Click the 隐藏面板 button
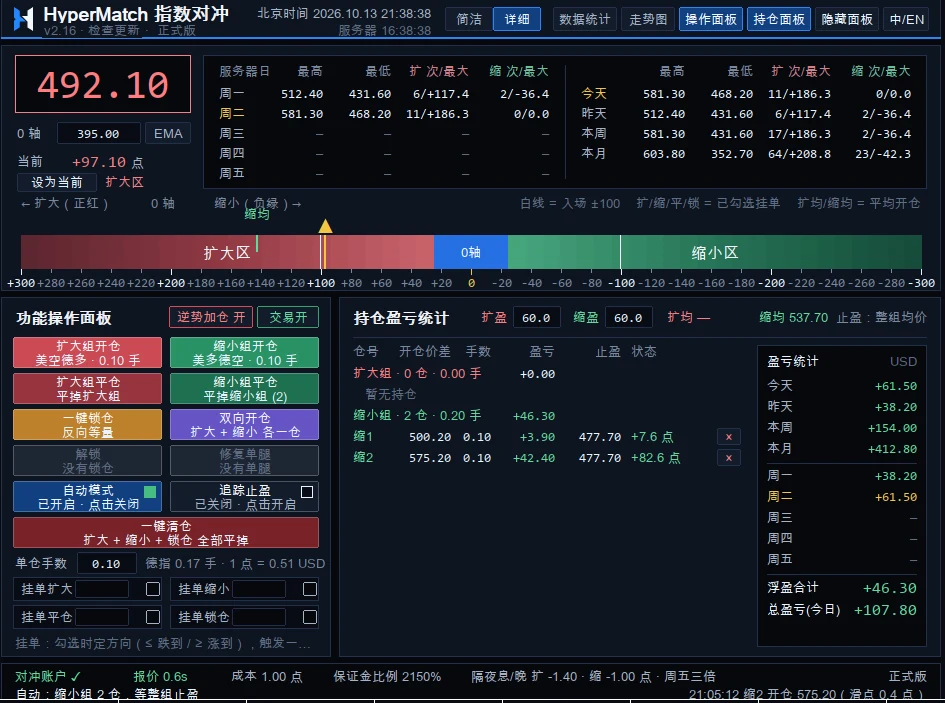945x703 pixels. [847, 19]
